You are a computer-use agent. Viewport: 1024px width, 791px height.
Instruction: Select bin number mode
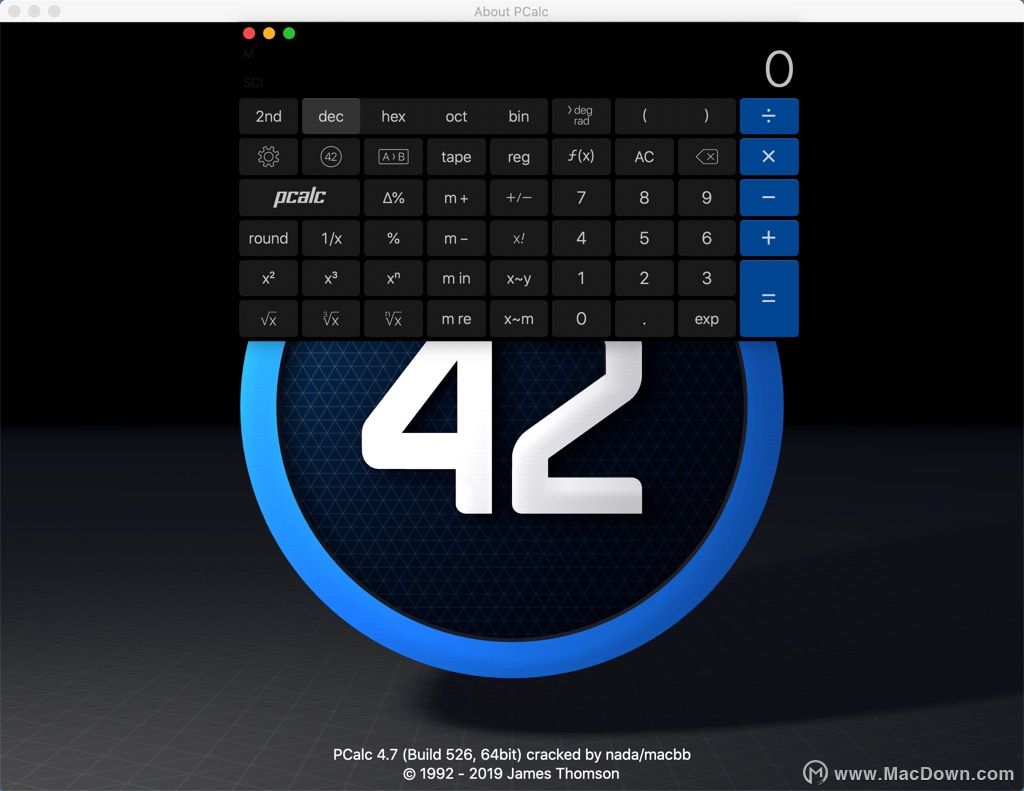(x=519, y=116)
